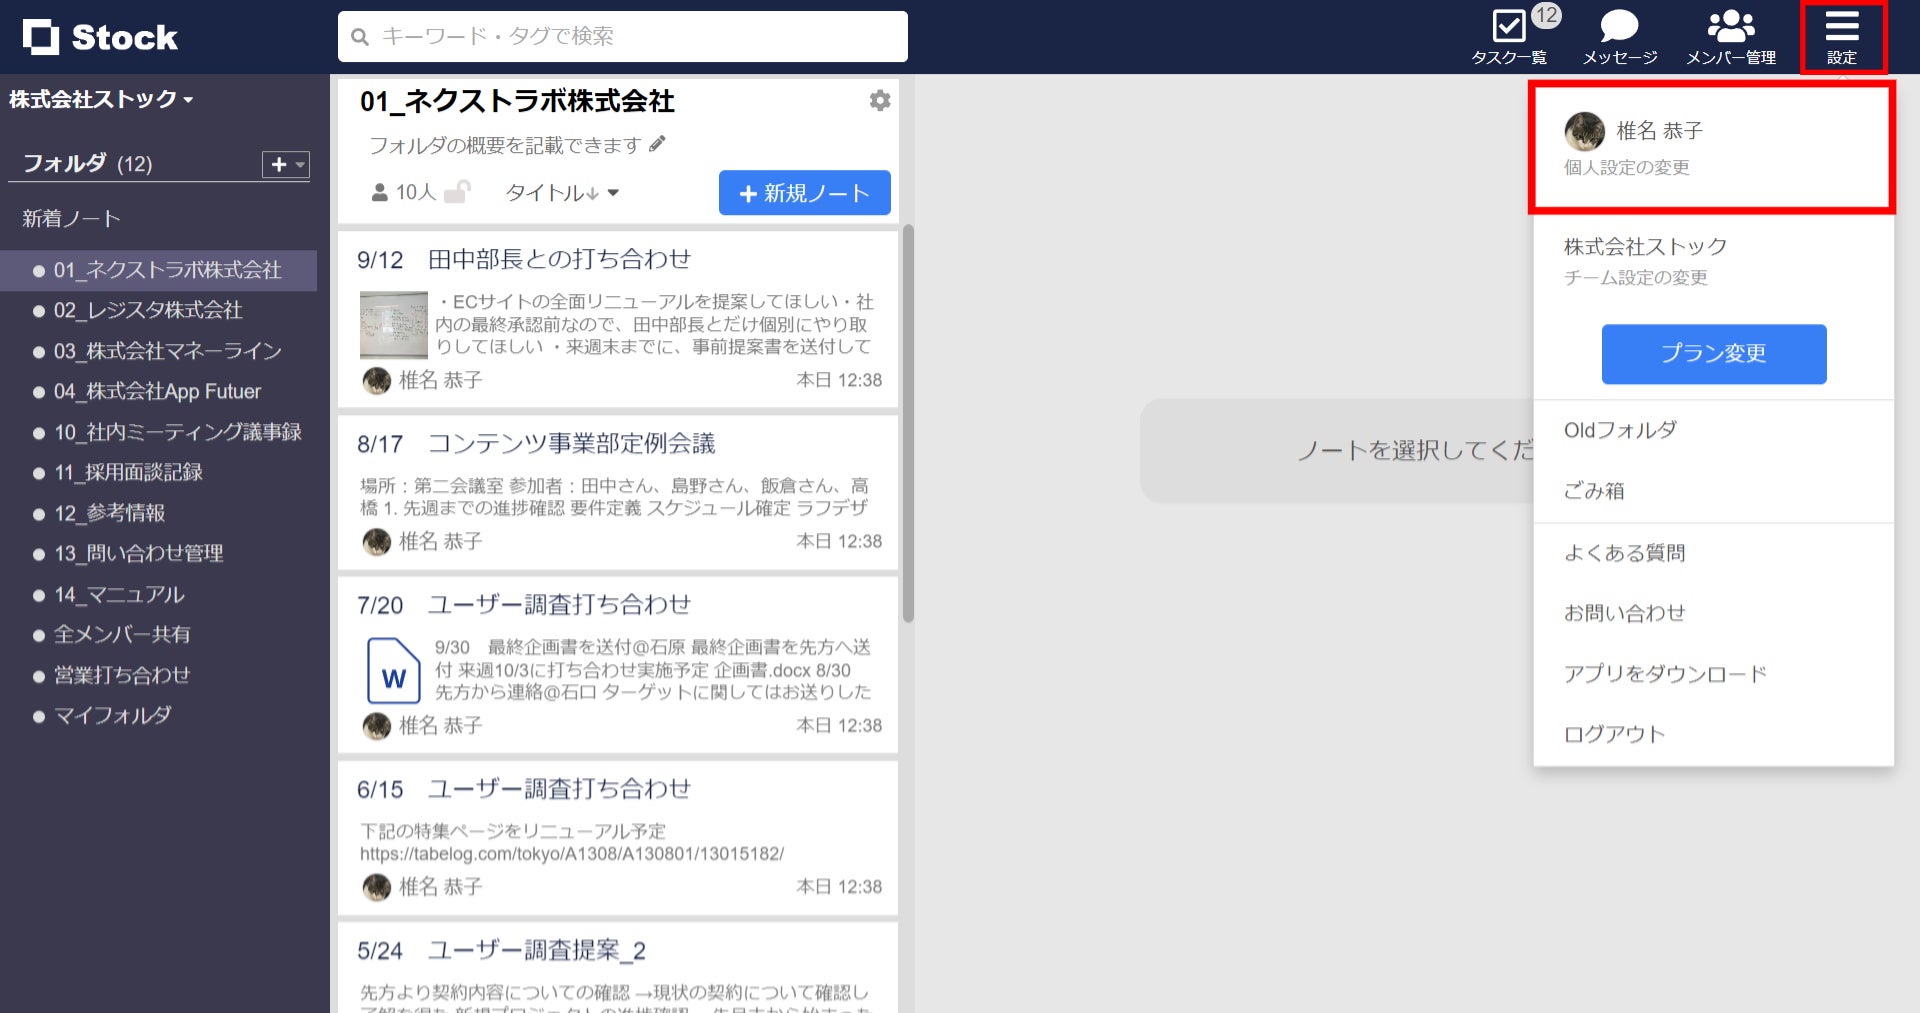Viewport: 1920px width, 1013px height.
Task: Toggle the folder lock icon
Action: pos(457,191)
